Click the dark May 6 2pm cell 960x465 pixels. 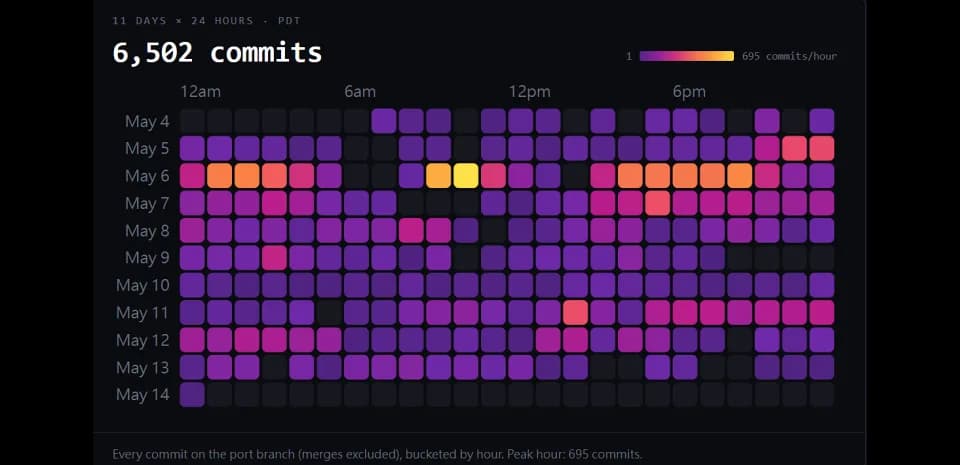(x=576, y=176)
